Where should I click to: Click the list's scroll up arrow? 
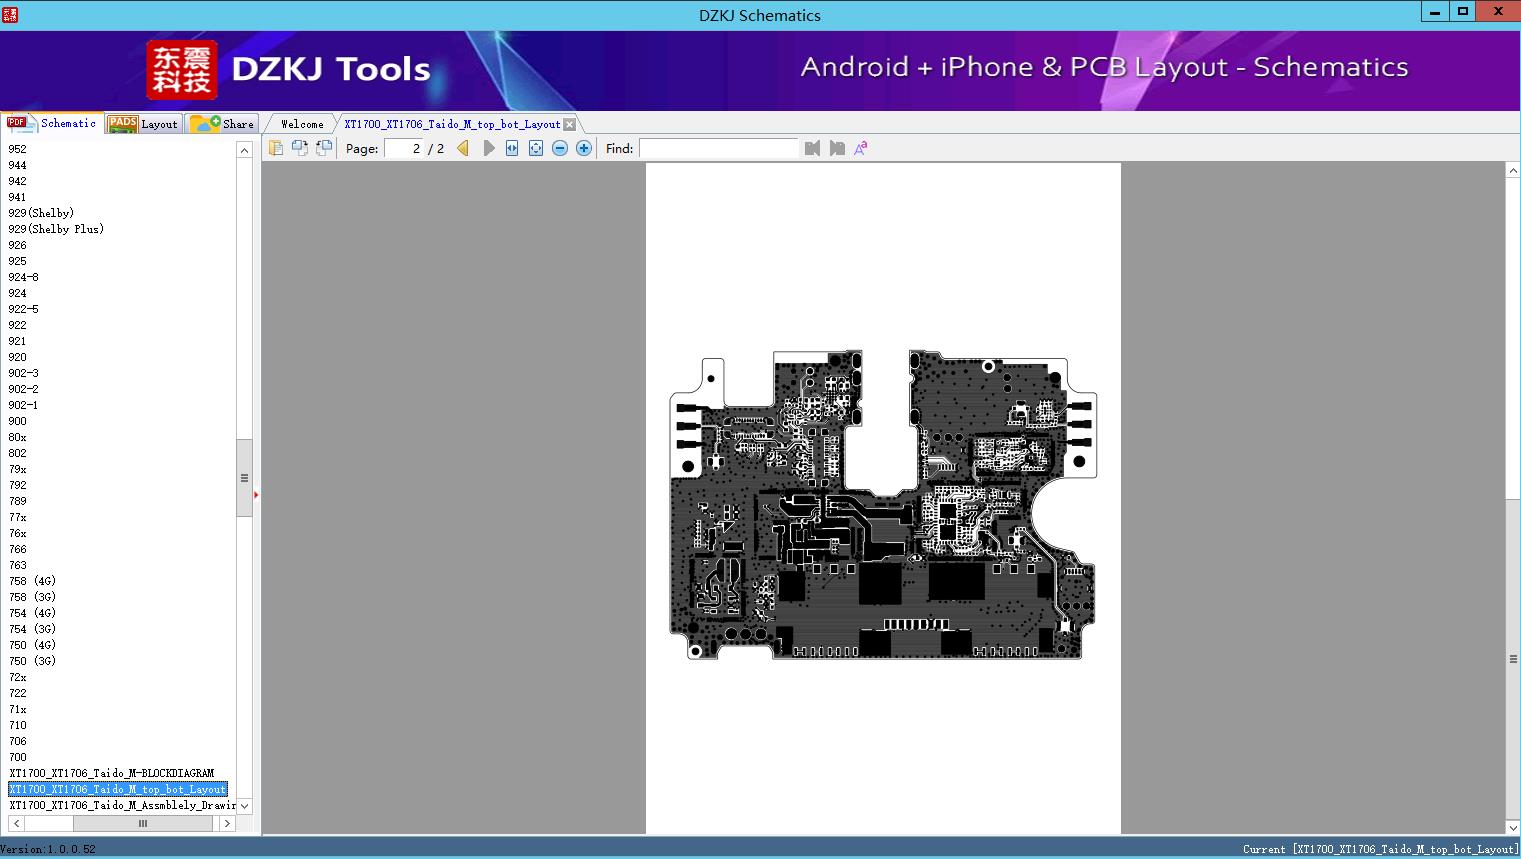[x=244, y=150]
